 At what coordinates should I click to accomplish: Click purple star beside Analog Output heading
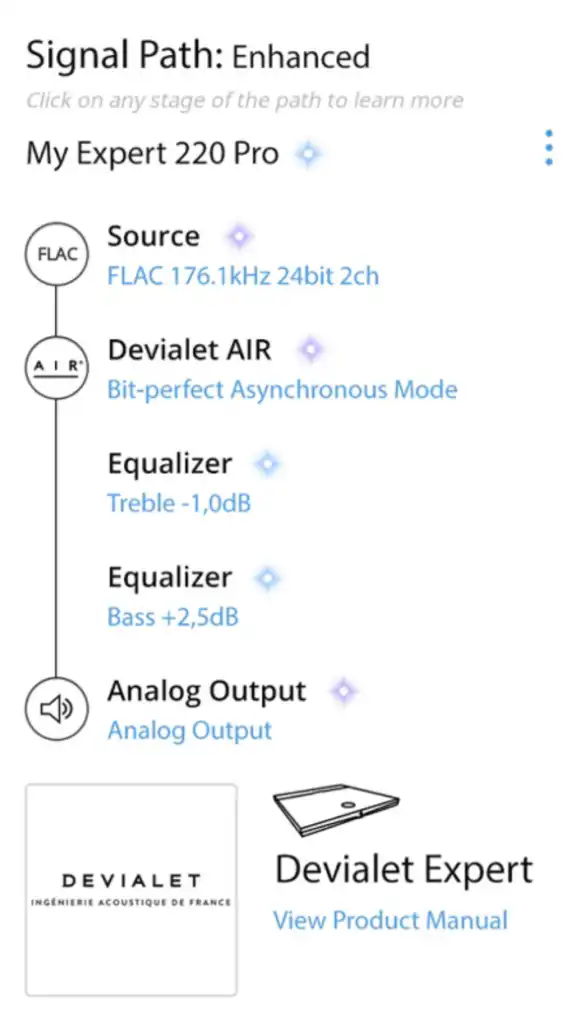[x=344, y=692]
